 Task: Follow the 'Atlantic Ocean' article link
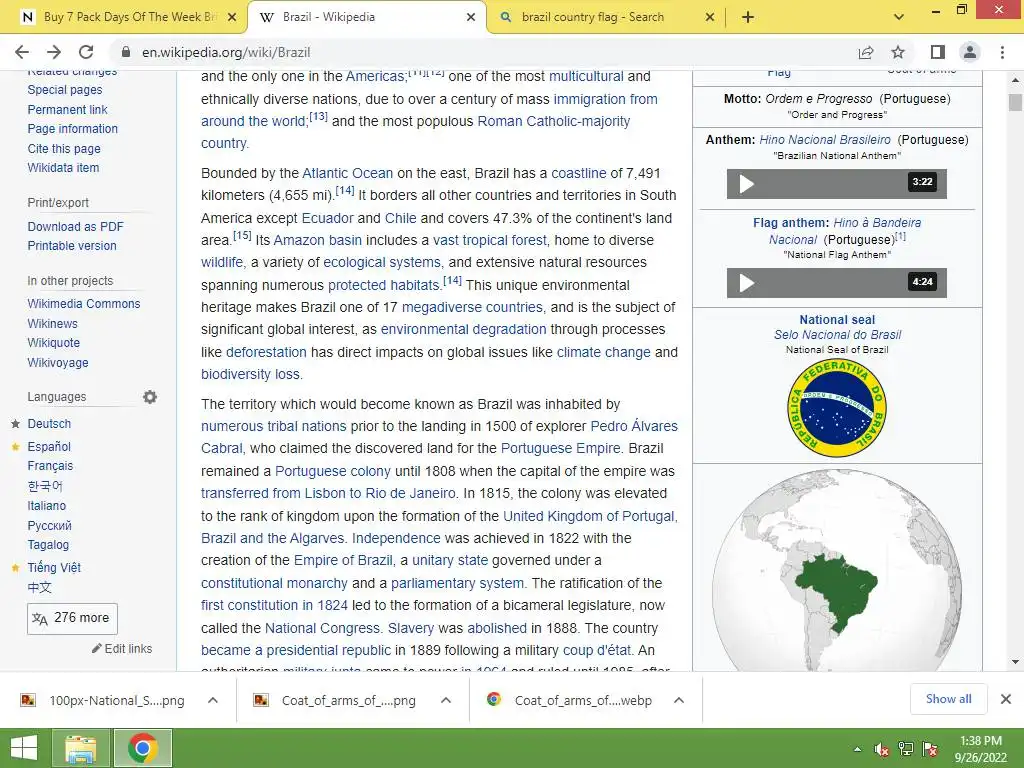[x=347, y=173]
